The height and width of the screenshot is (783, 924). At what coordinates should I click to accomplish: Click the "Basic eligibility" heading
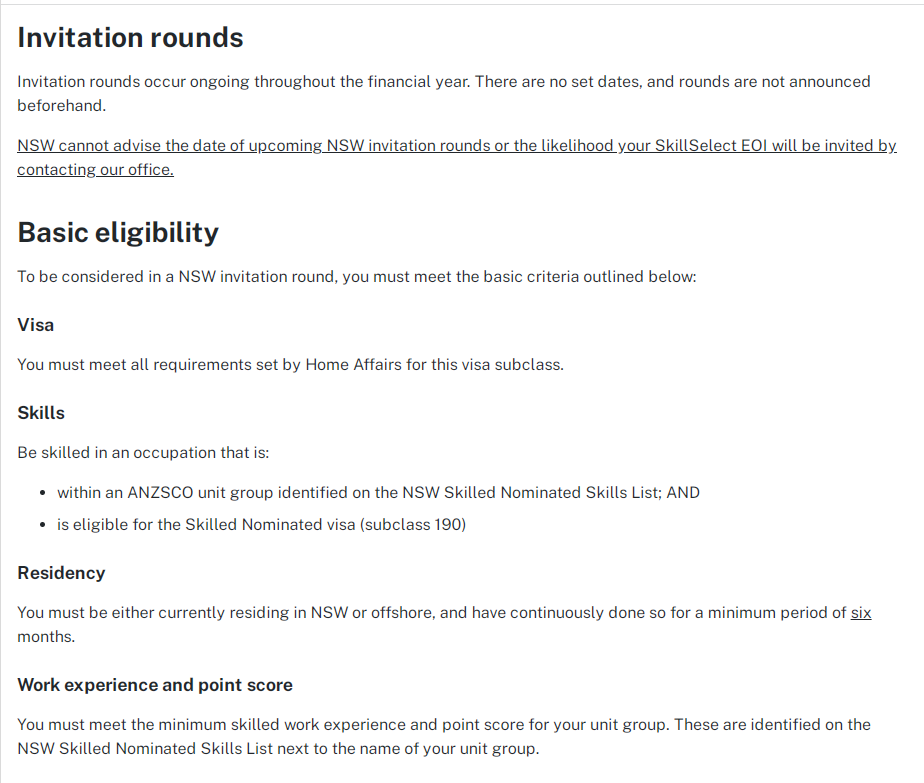pos(118,233)
